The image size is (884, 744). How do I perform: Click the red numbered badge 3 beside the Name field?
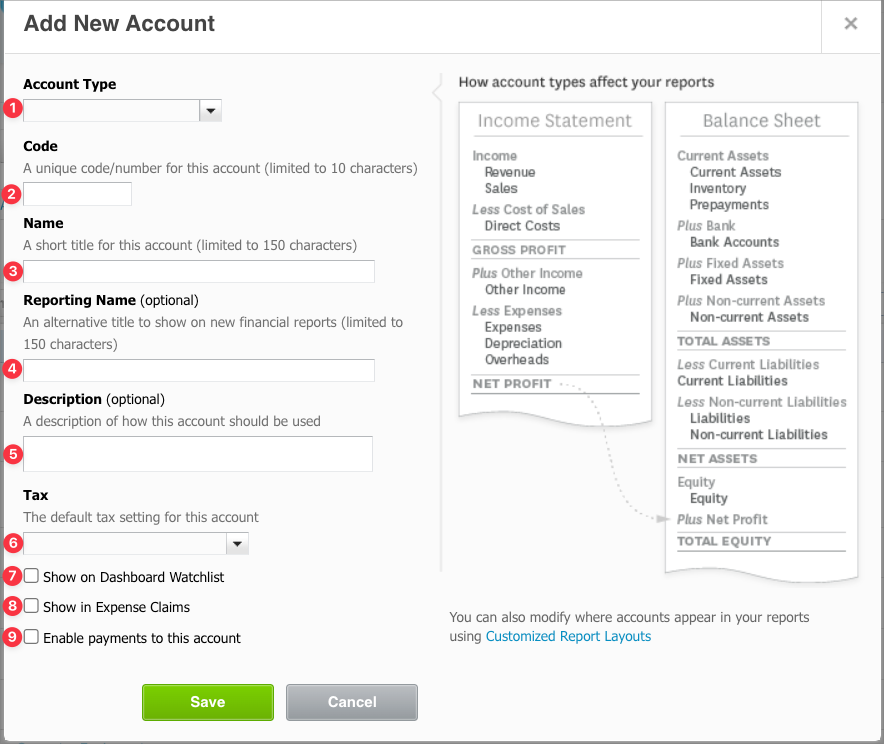tap(13, 271)
